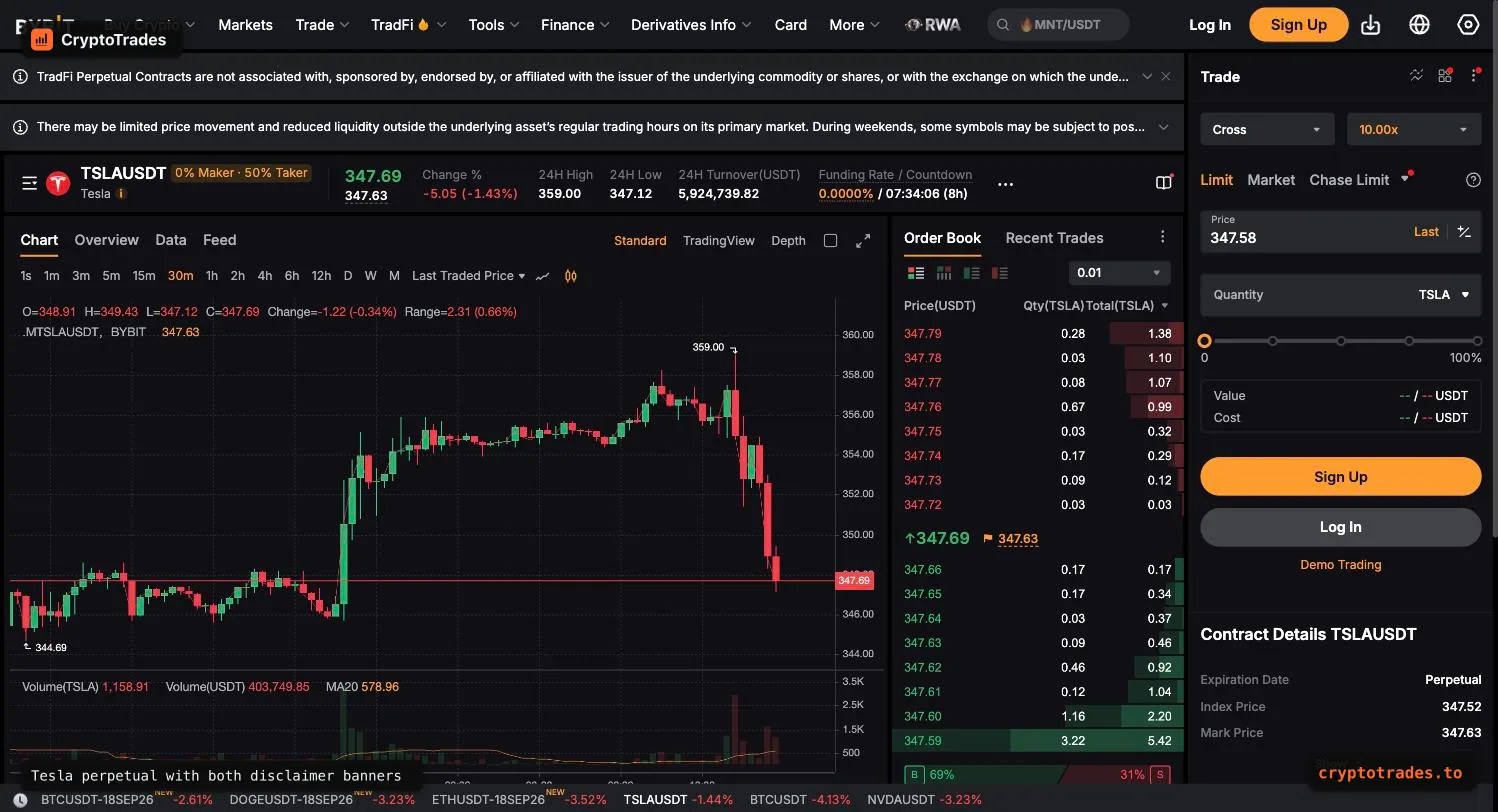This screenshot has width=1498, height=812.
Task: Show asks-only order book view
Action: (999, 273)
